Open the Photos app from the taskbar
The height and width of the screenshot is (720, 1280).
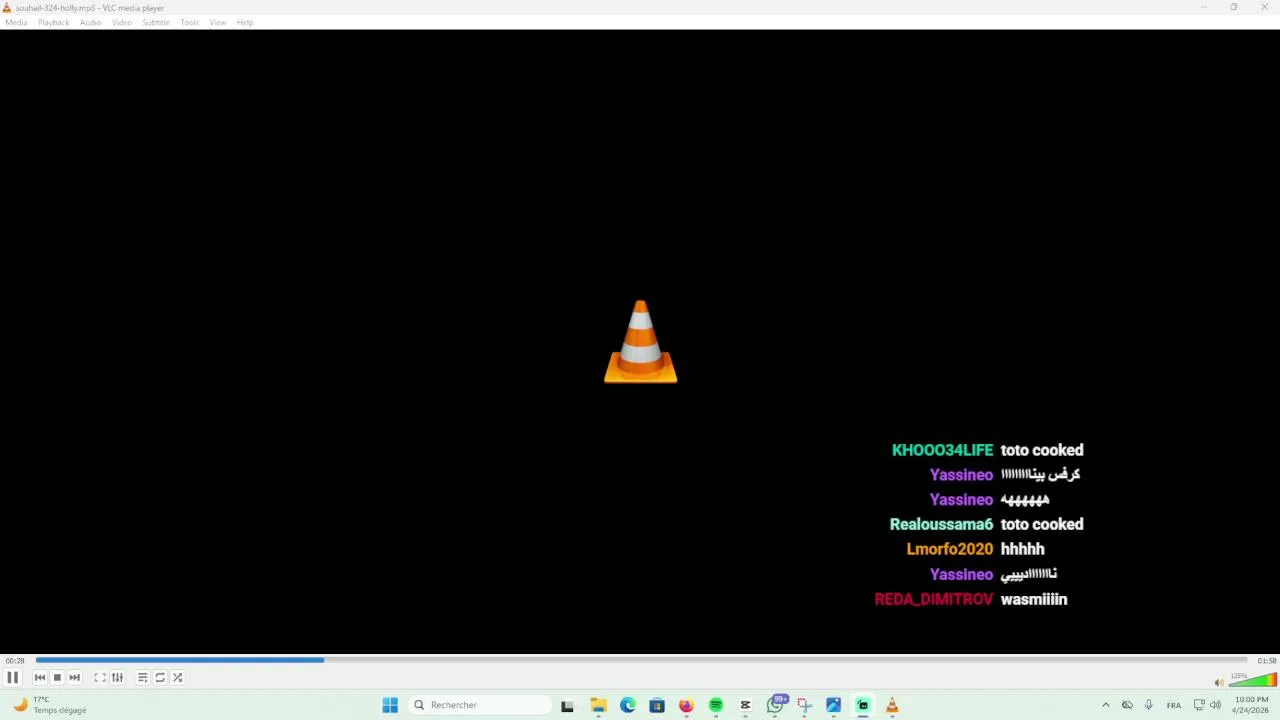833,705
